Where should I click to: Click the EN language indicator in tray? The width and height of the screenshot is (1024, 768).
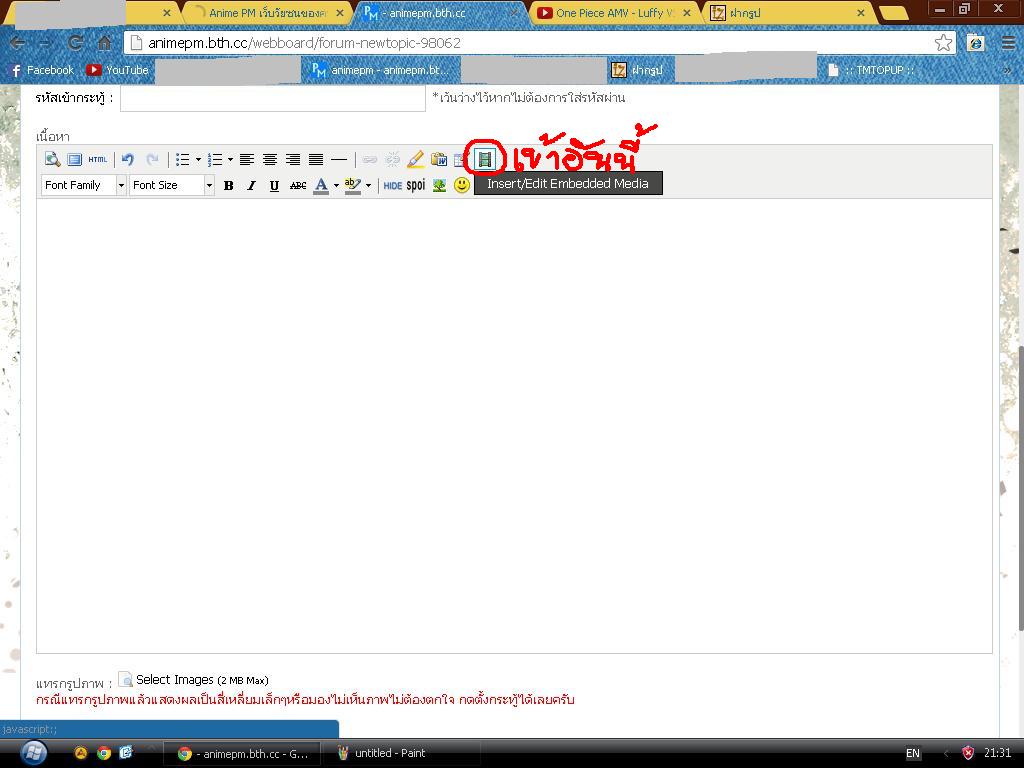912,754
